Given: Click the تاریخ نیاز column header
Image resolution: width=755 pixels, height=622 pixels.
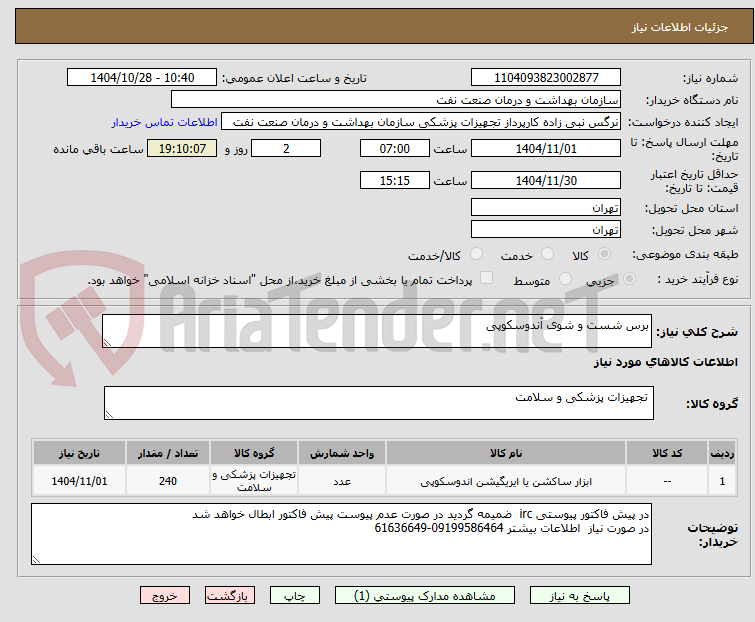Looking at the screenshot, I should pyautogui.click(x=79, y=453).
